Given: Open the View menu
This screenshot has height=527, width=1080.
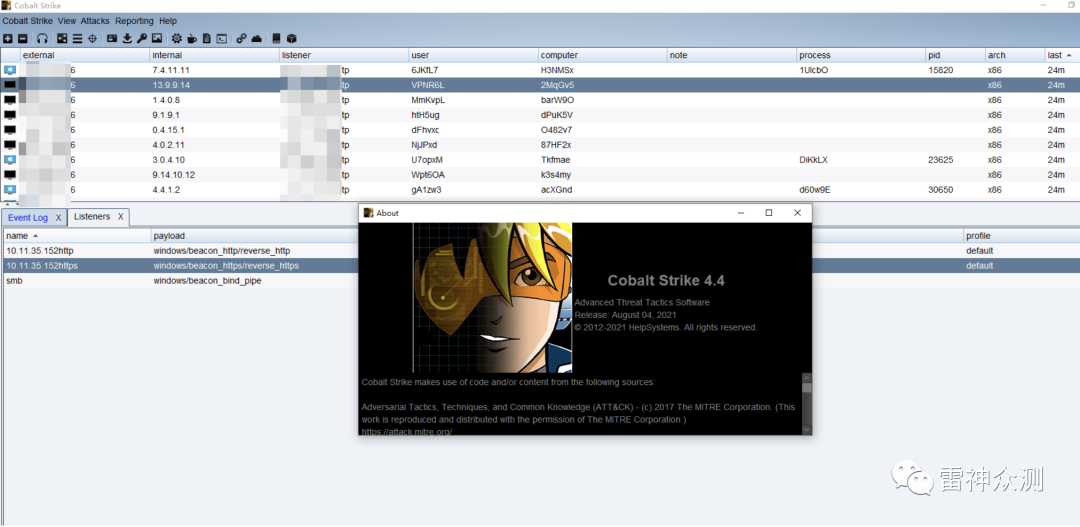Looking at the screenshot, I should point(67,21).
